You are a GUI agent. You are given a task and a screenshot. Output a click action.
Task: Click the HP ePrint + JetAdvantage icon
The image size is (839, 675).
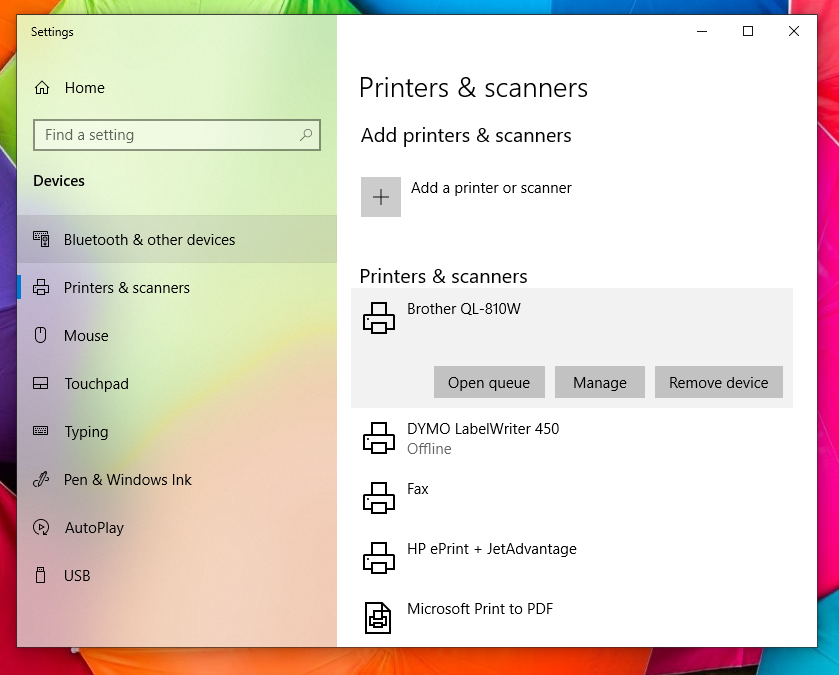tap(379, 558)
